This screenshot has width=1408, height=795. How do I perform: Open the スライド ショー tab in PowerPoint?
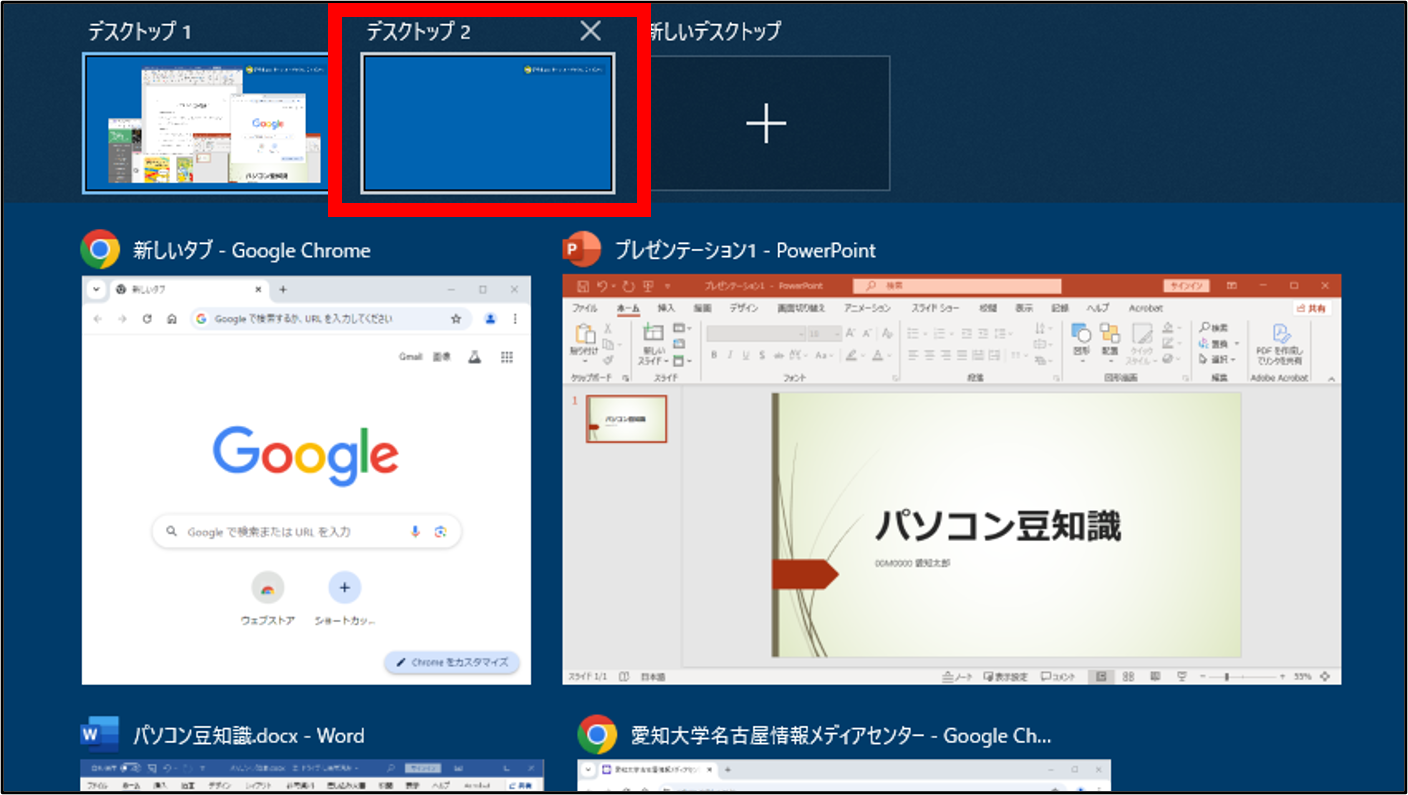click(x=935, y=308)
